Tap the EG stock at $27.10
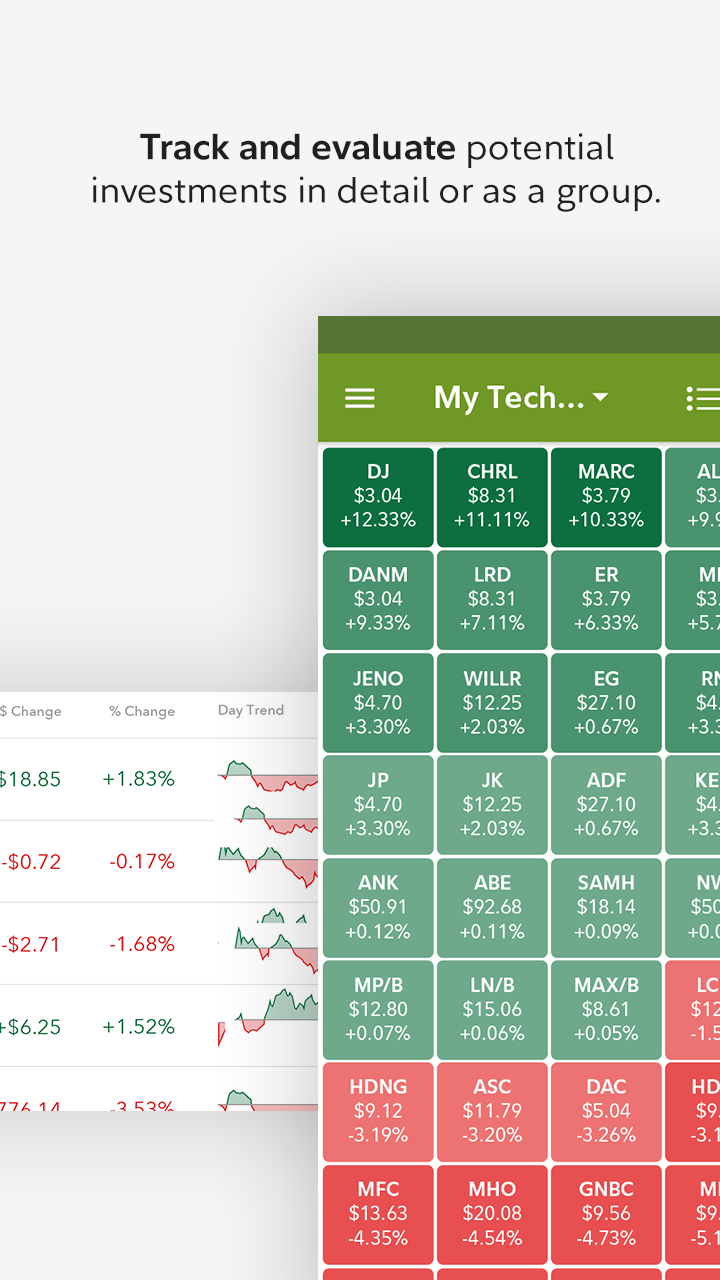Image resolution: width=720 pixels, height=1280 pixels. click(606, 702)
